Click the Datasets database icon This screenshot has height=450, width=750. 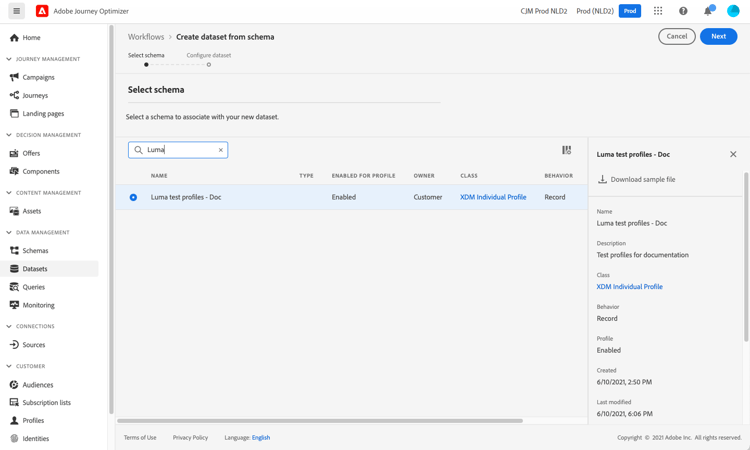tap(14, 269)
